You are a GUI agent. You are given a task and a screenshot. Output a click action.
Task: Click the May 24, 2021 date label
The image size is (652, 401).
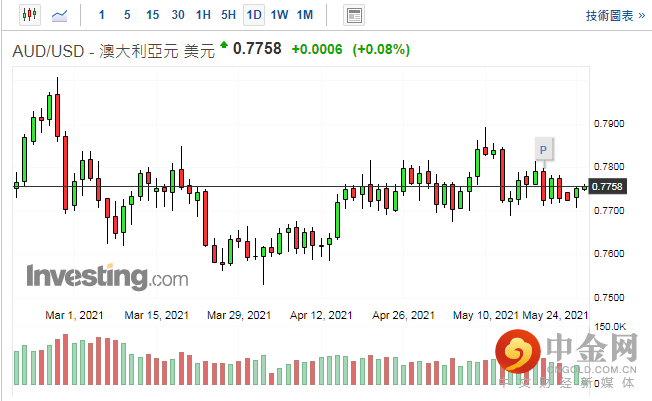(555, 315)
